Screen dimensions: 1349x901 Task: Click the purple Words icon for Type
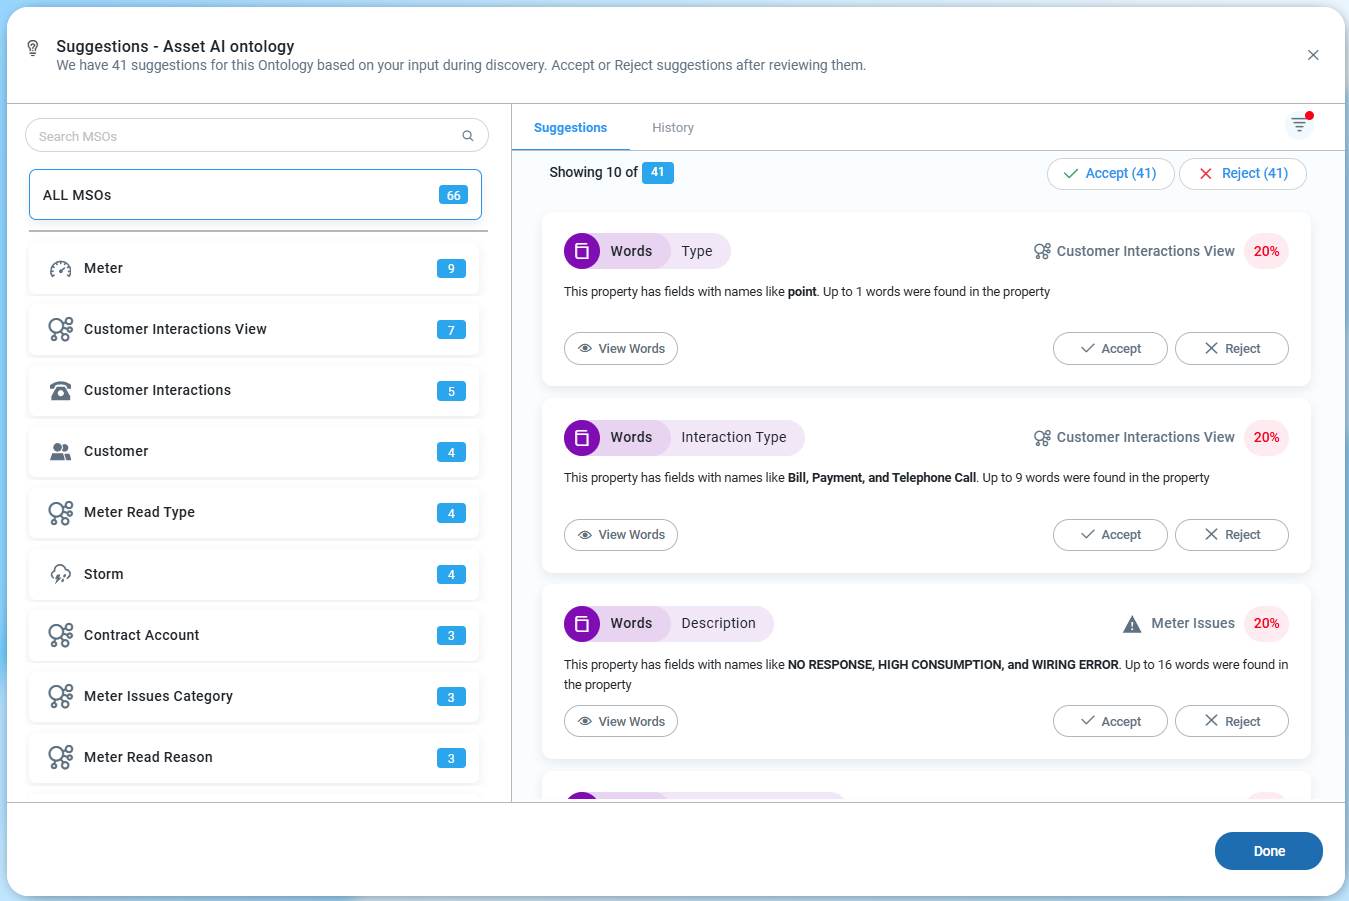pyautogui.click(x=582, y=251)
